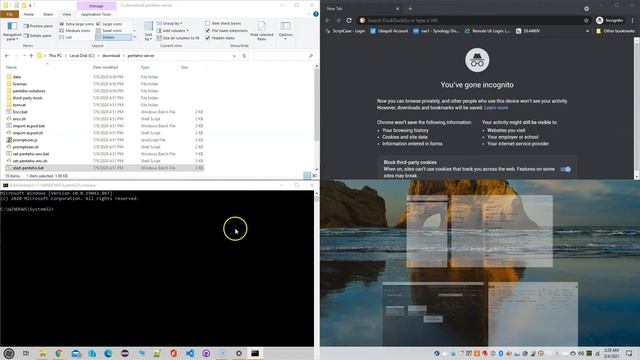Reload the Chrome page
The height and width of the screenshot is (360, 640).
[x=349, y=20]
